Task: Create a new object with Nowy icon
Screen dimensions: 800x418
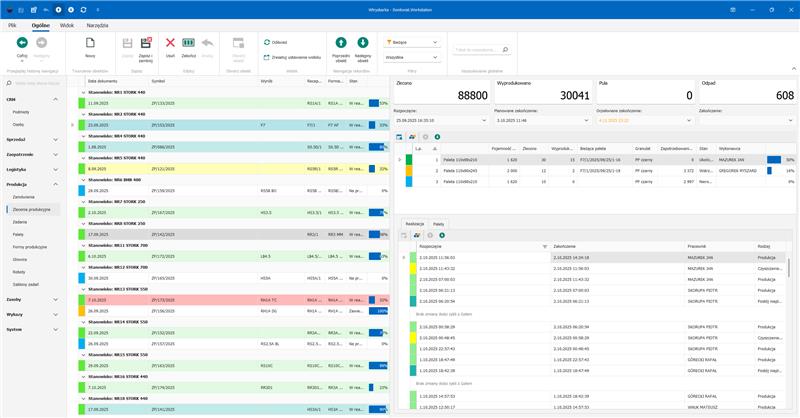Action: click(x=90, y=44)
